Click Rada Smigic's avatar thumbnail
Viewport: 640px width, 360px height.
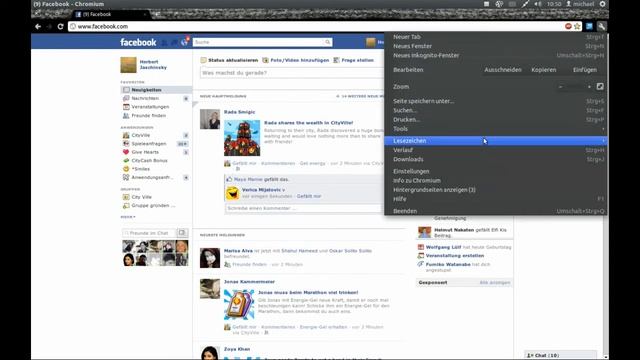[210, 119]
